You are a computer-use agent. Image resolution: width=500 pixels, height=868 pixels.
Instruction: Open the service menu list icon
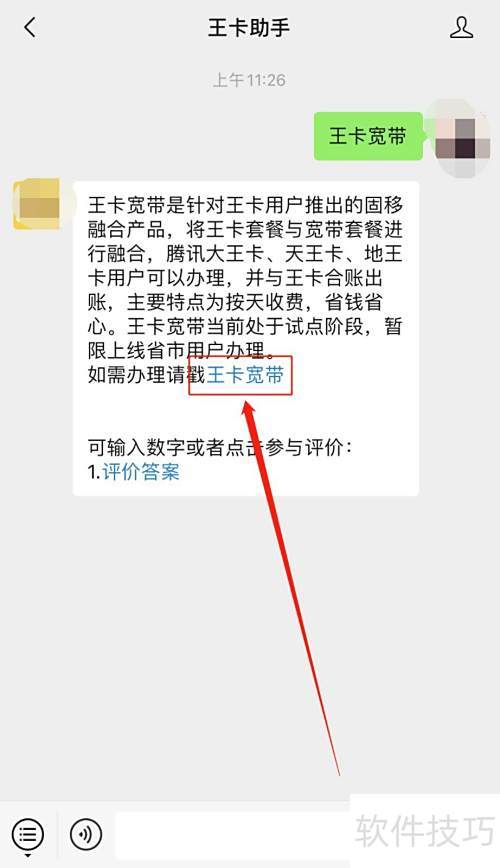pos(28,834)
